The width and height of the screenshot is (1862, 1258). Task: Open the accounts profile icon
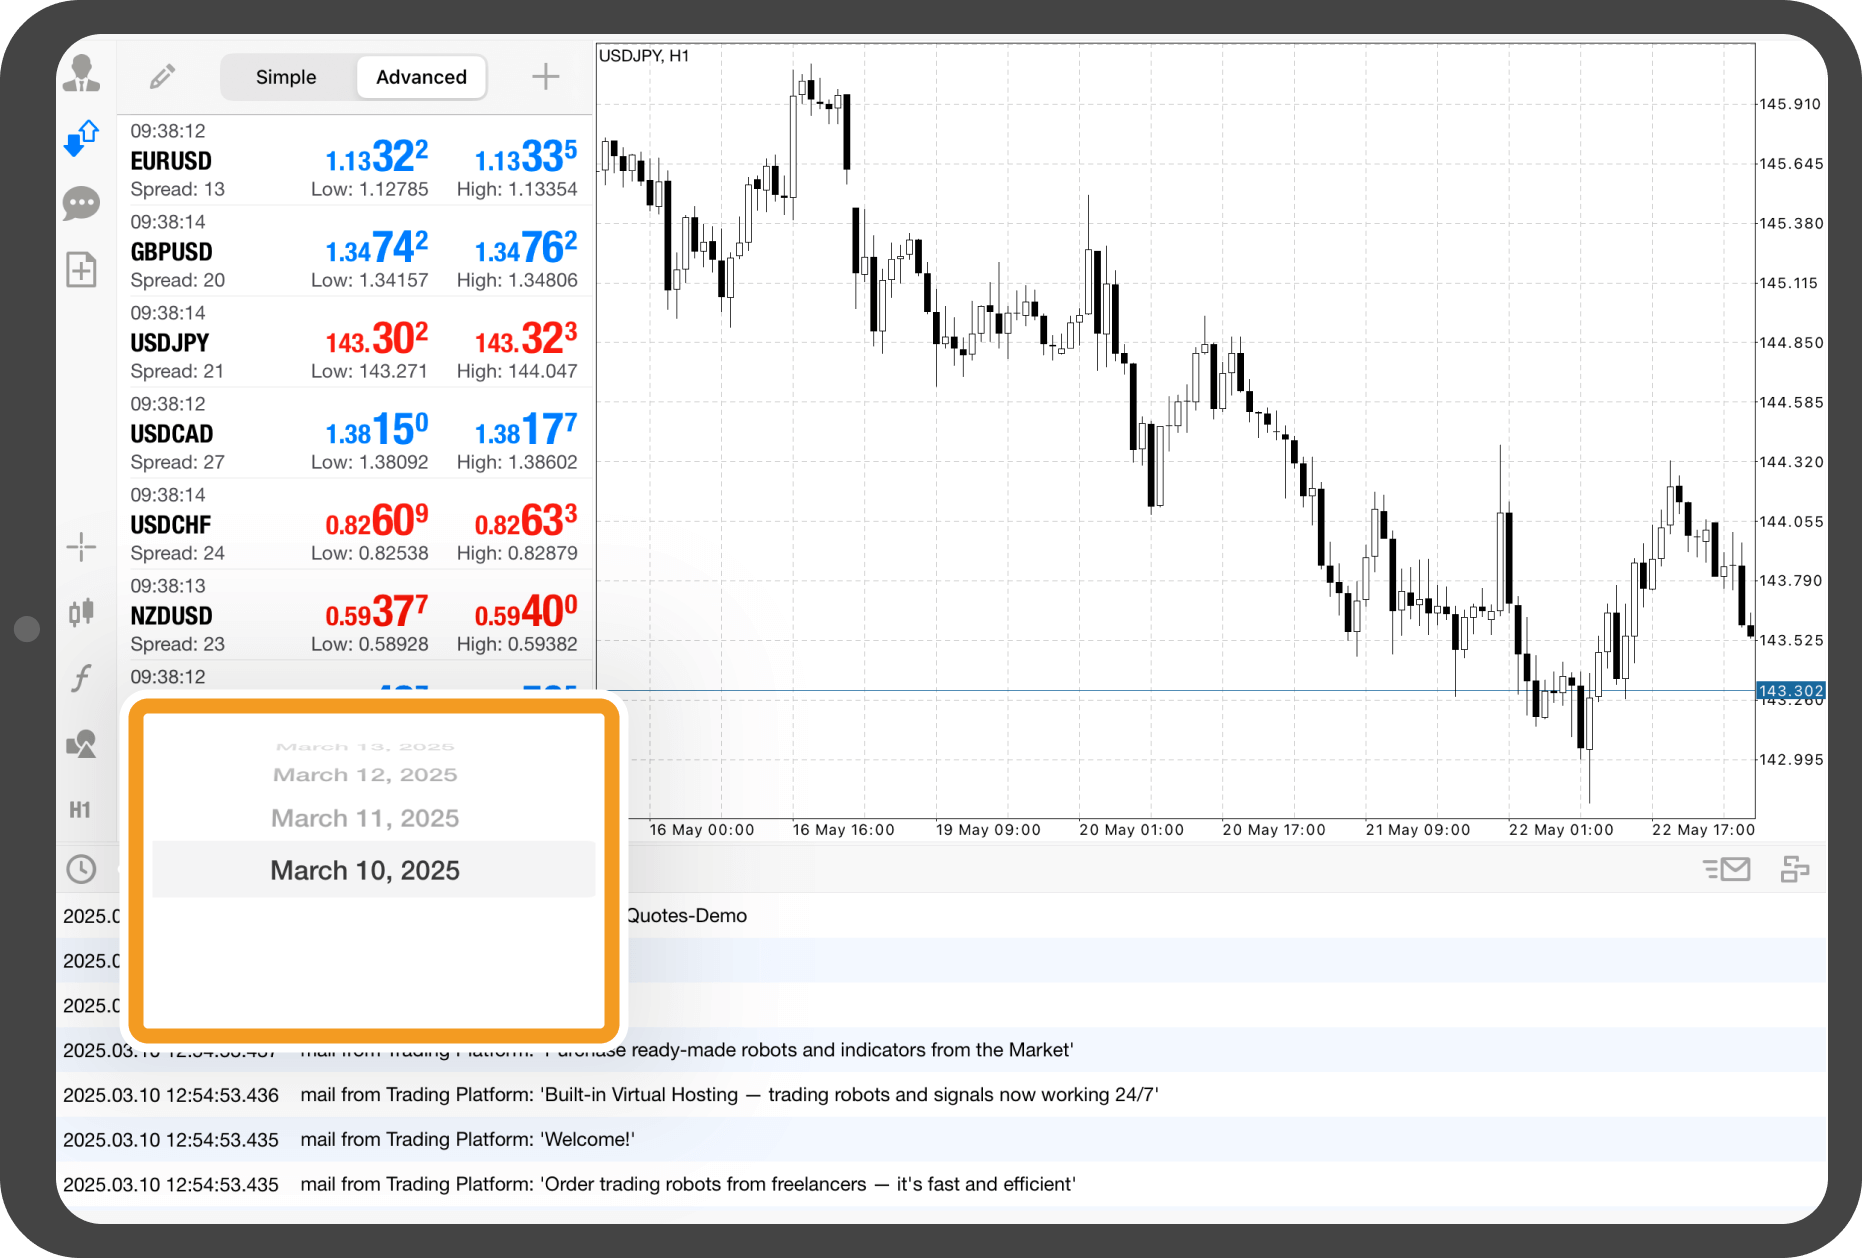(x=81, y=74)
